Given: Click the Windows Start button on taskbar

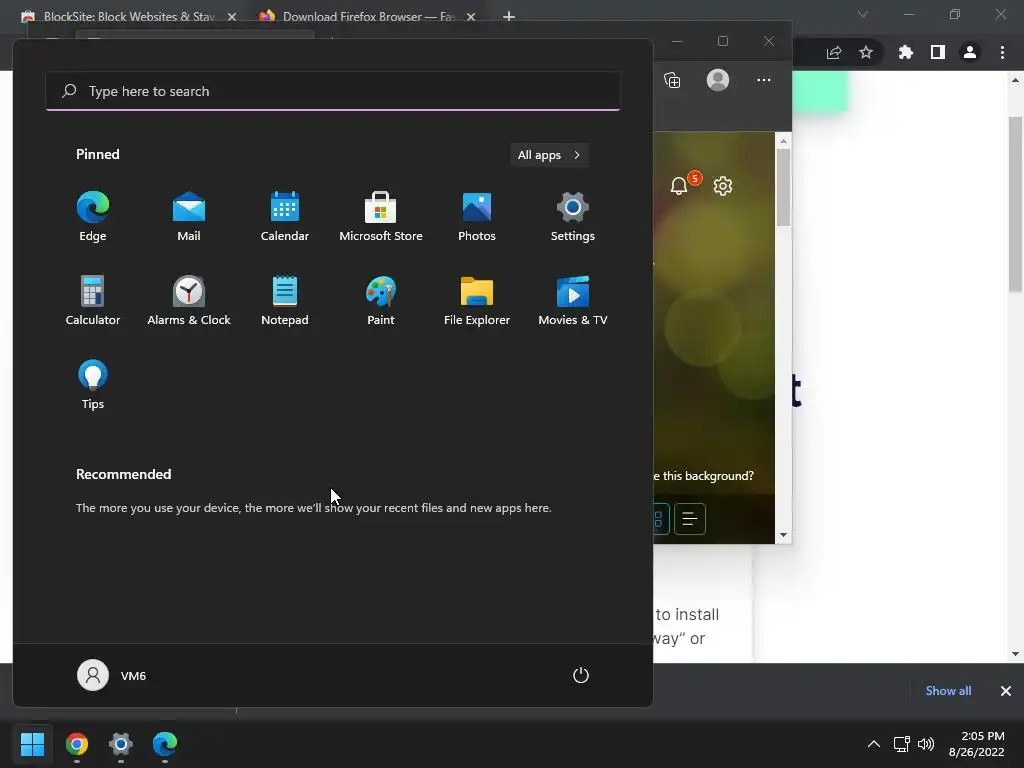Looking at the screenshot, I should [x=32, y=744].
